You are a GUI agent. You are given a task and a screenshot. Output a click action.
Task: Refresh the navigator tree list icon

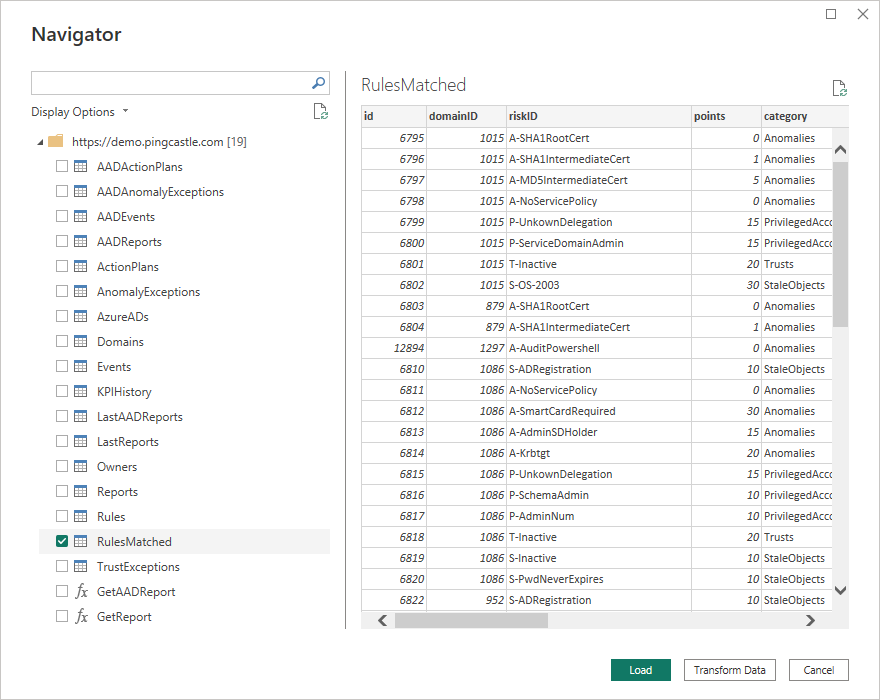pyautogui.click(x=320, y=111)
